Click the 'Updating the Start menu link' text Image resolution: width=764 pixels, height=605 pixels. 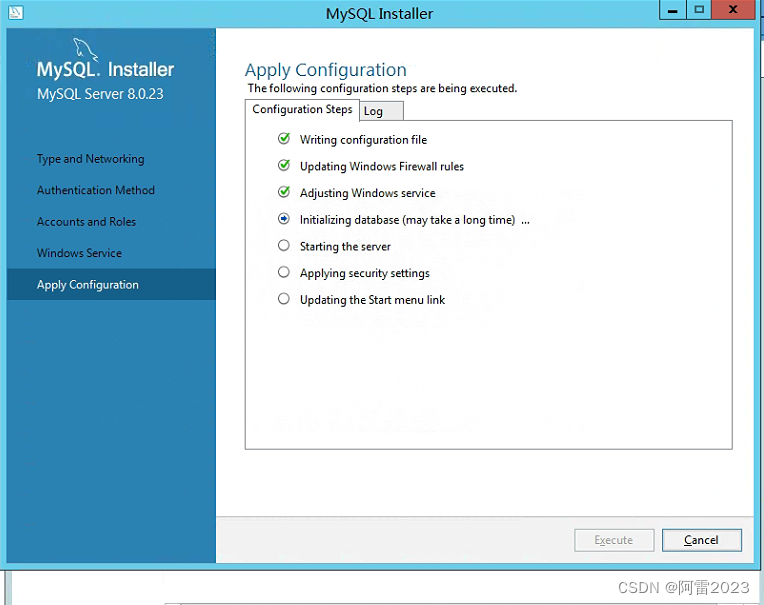[373, 300]
